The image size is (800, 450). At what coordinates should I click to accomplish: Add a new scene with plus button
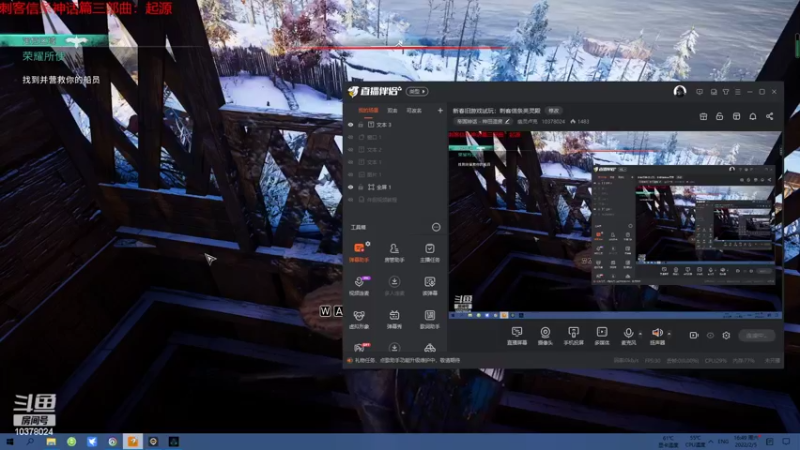(440, 110)
